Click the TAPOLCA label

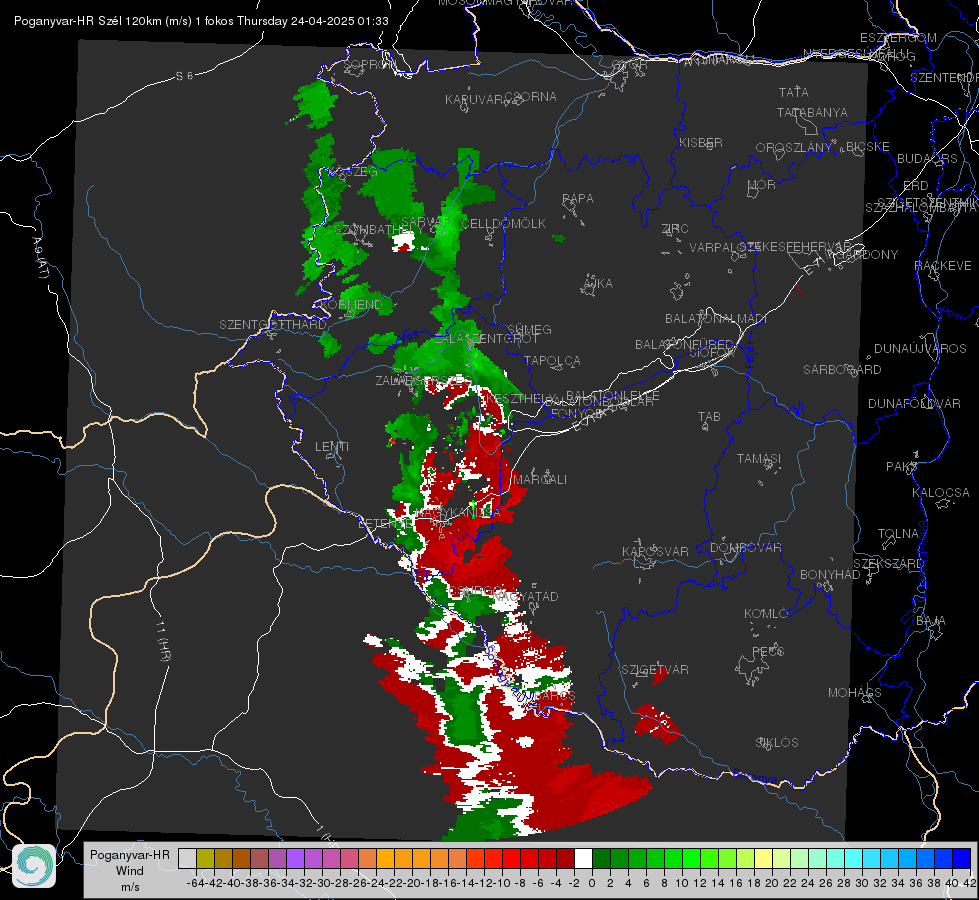click(x=552, y=361)
